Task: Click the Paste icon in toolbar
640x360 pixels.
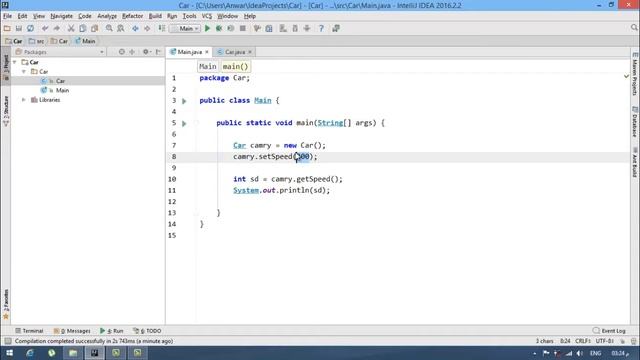Action: tap(95, 28)
